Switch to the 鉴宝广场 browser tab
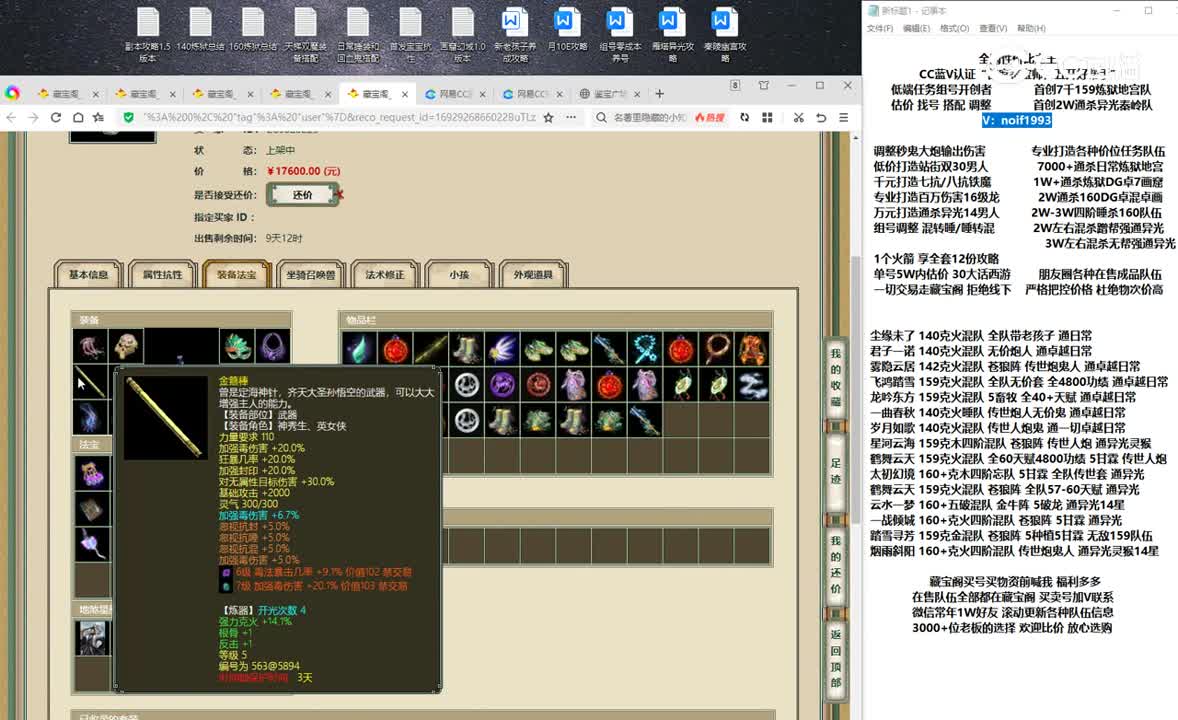This screenshot has height=720, width=1178. [610, 94]
